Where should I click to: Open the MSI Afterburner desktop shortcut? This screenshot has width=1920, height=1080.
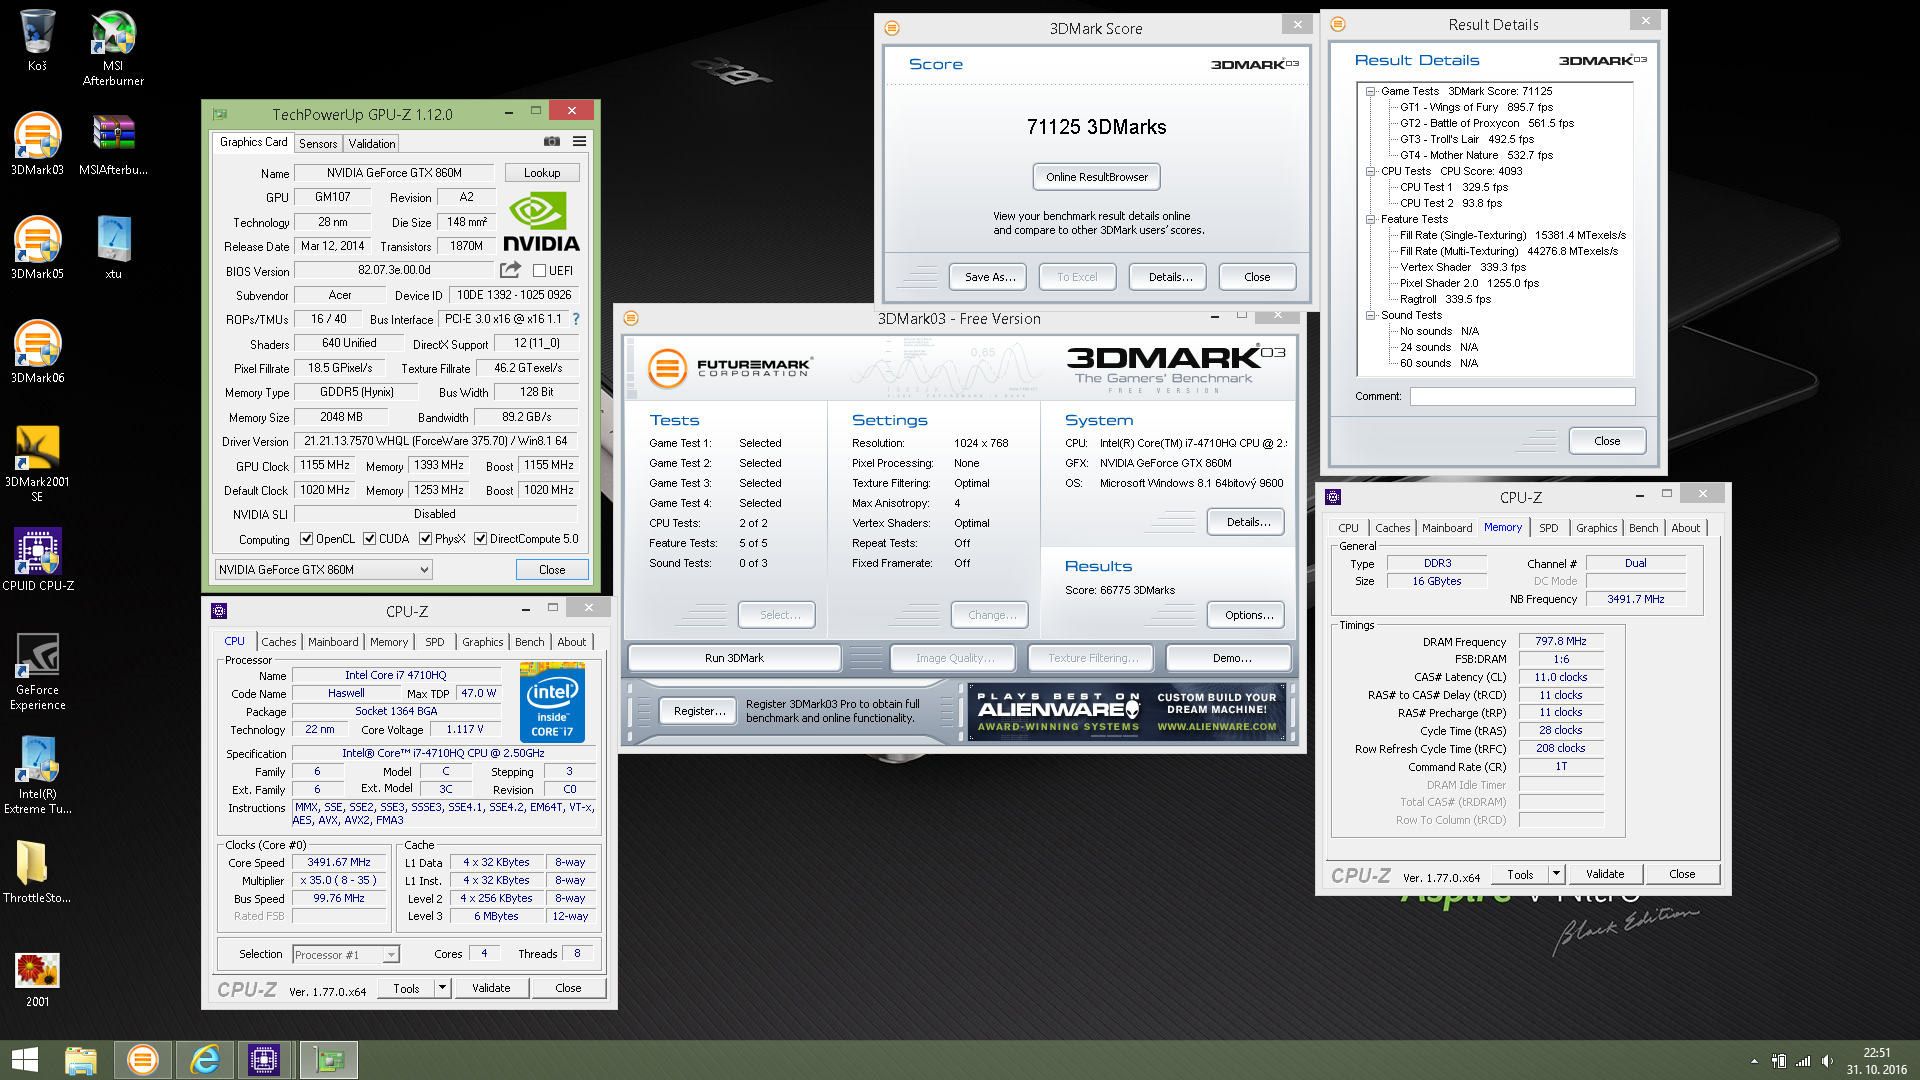pos(113,47)
